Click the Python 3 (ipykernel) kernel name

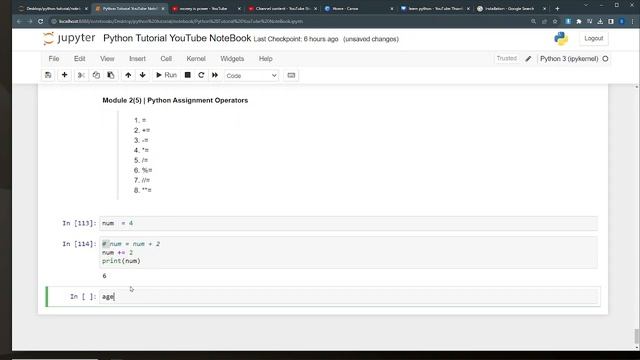coord(569,59)
